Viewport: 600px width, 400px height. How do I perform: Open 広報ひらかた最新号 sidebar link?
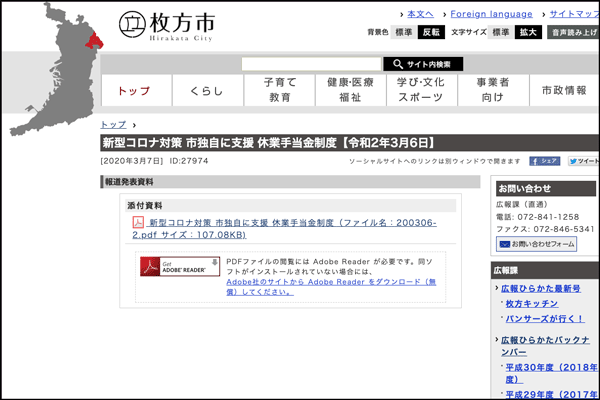541,288
